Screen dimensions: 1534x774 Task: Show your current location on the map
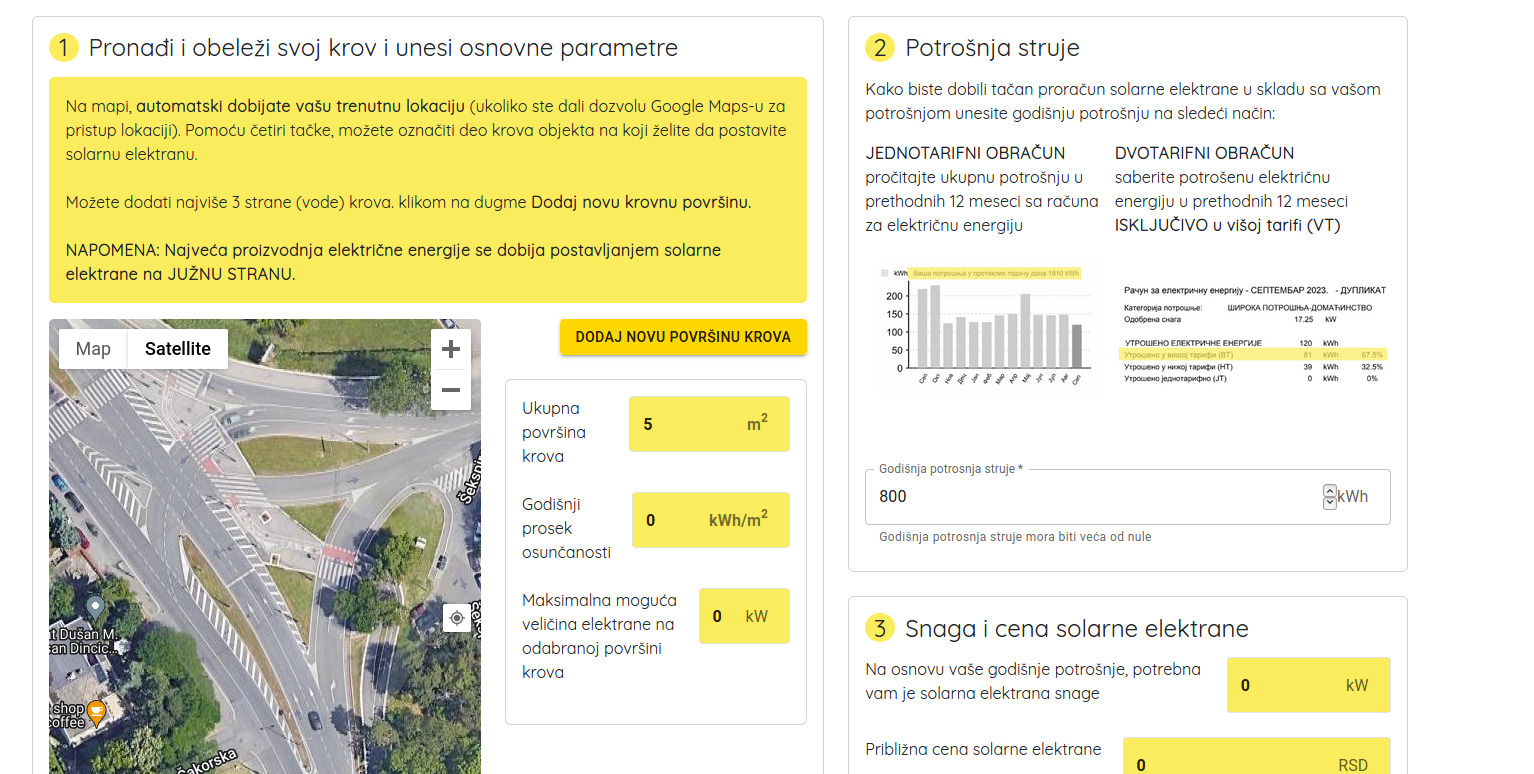point(457,618)
